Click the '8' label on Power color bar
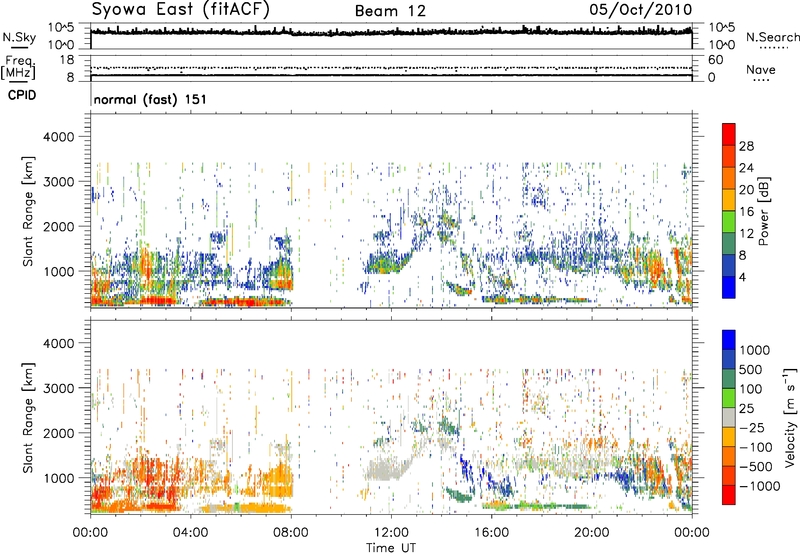The height and width of the screenshot is (554, 800). (742, 256)
